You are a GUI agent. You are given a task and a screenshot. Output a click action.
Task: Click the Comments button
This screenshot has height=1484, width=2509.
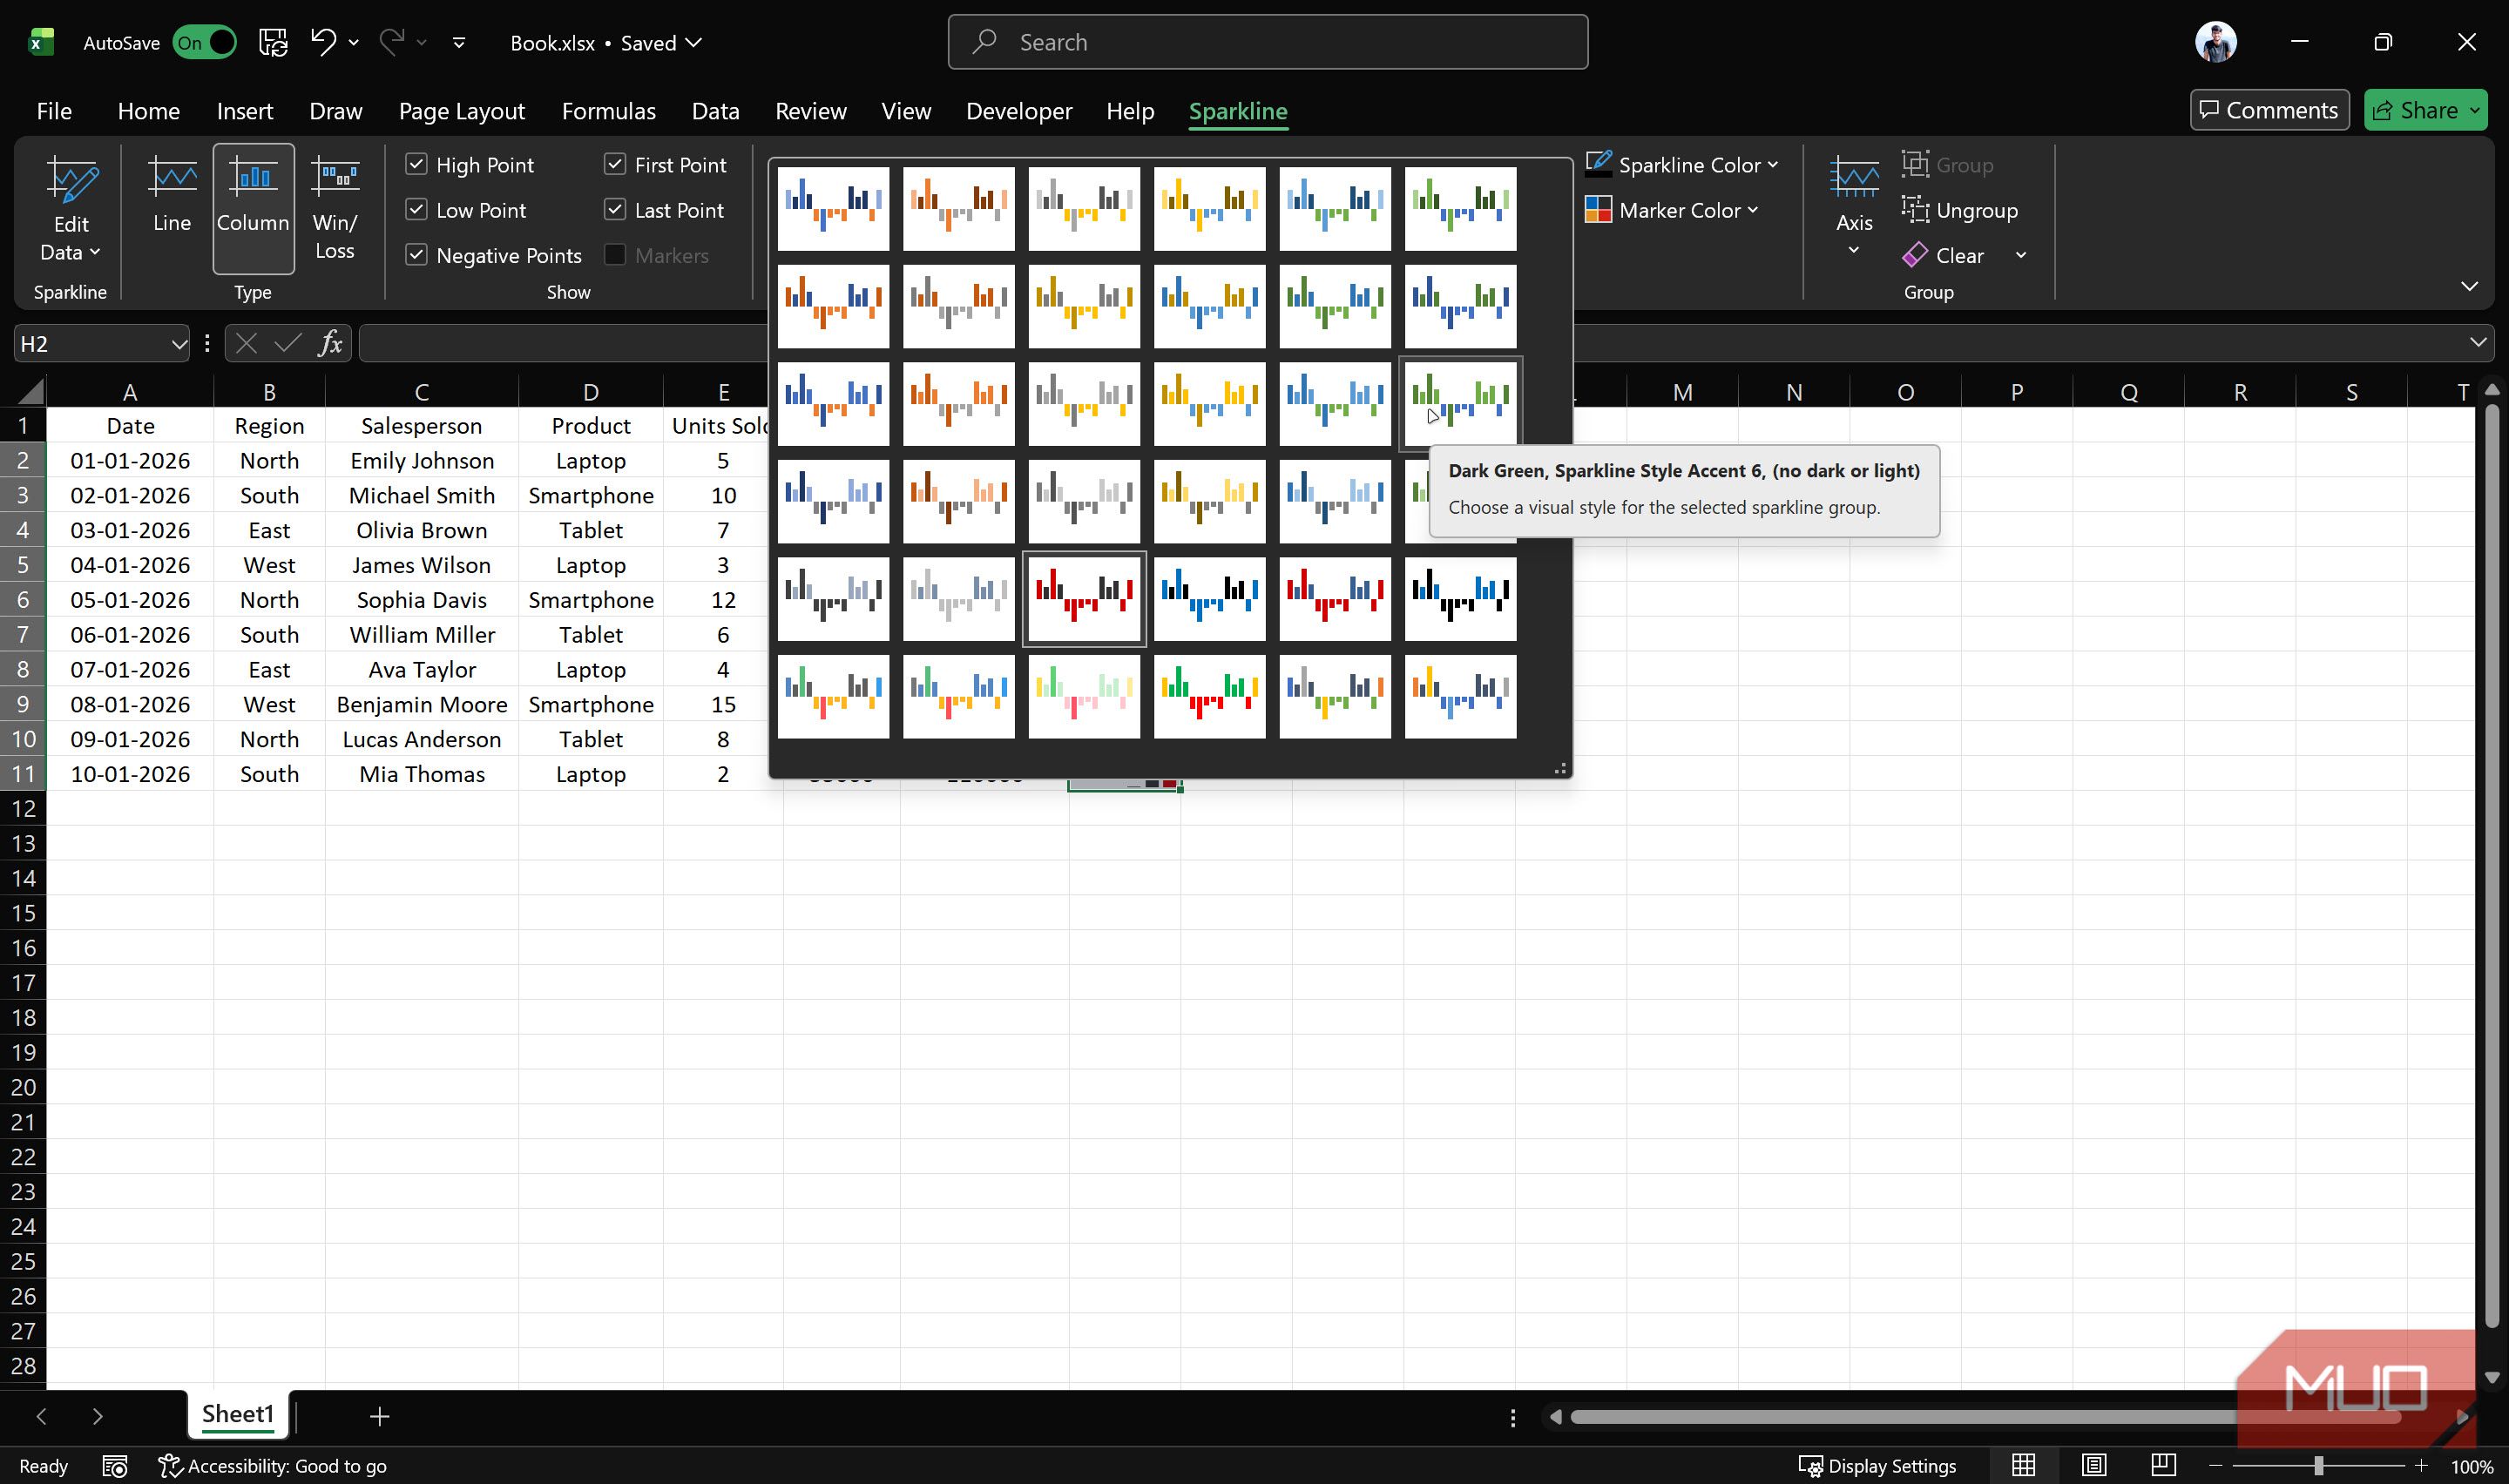click(x=2269, y=110)
